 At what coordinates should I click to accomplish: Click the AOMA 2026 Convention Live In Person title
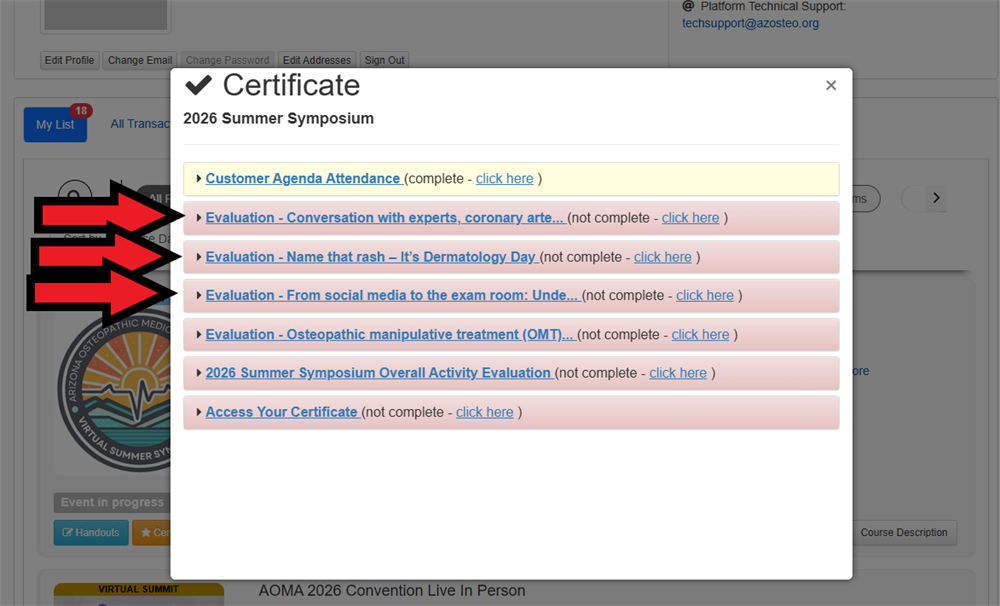pyautogui.click(x=392, y=591)
